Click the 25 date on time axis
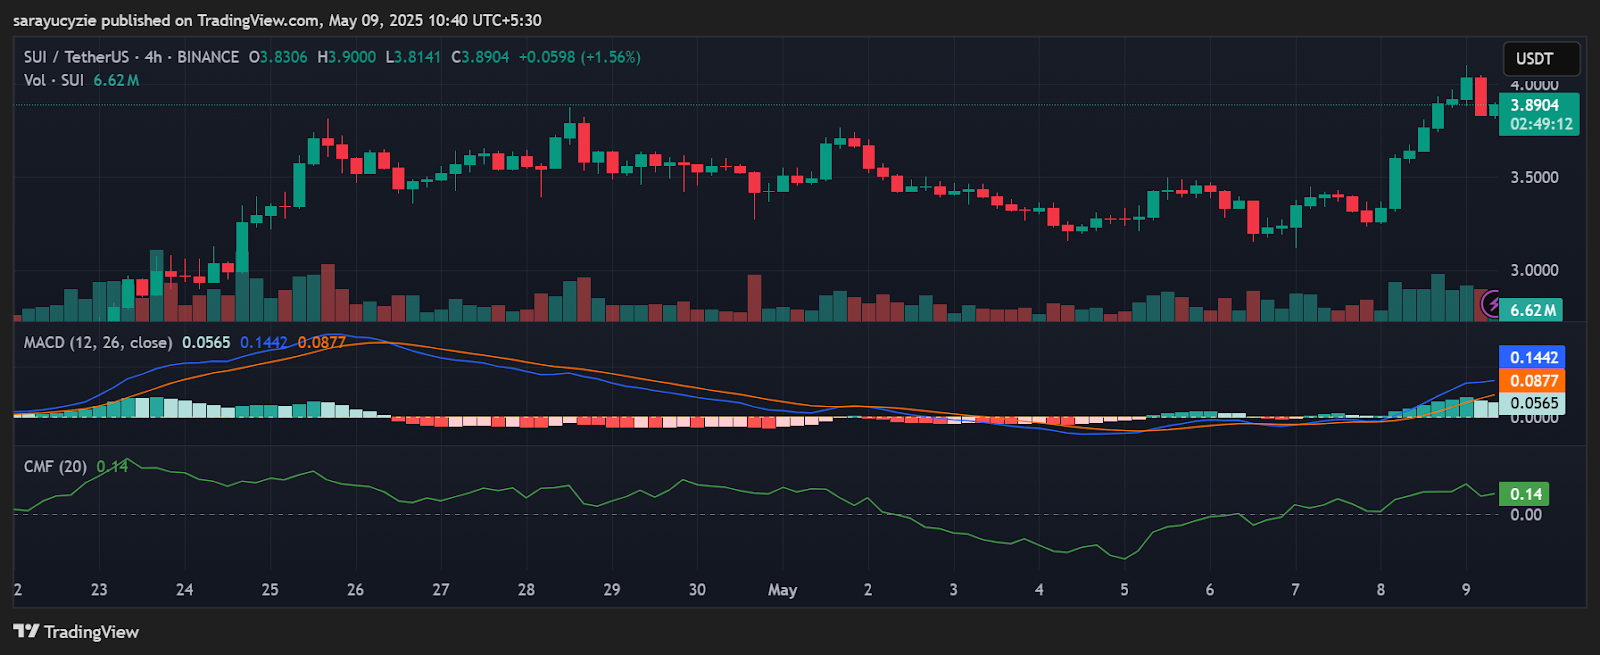The width and height of the screenshot is (1600, 655). [270, 590]
